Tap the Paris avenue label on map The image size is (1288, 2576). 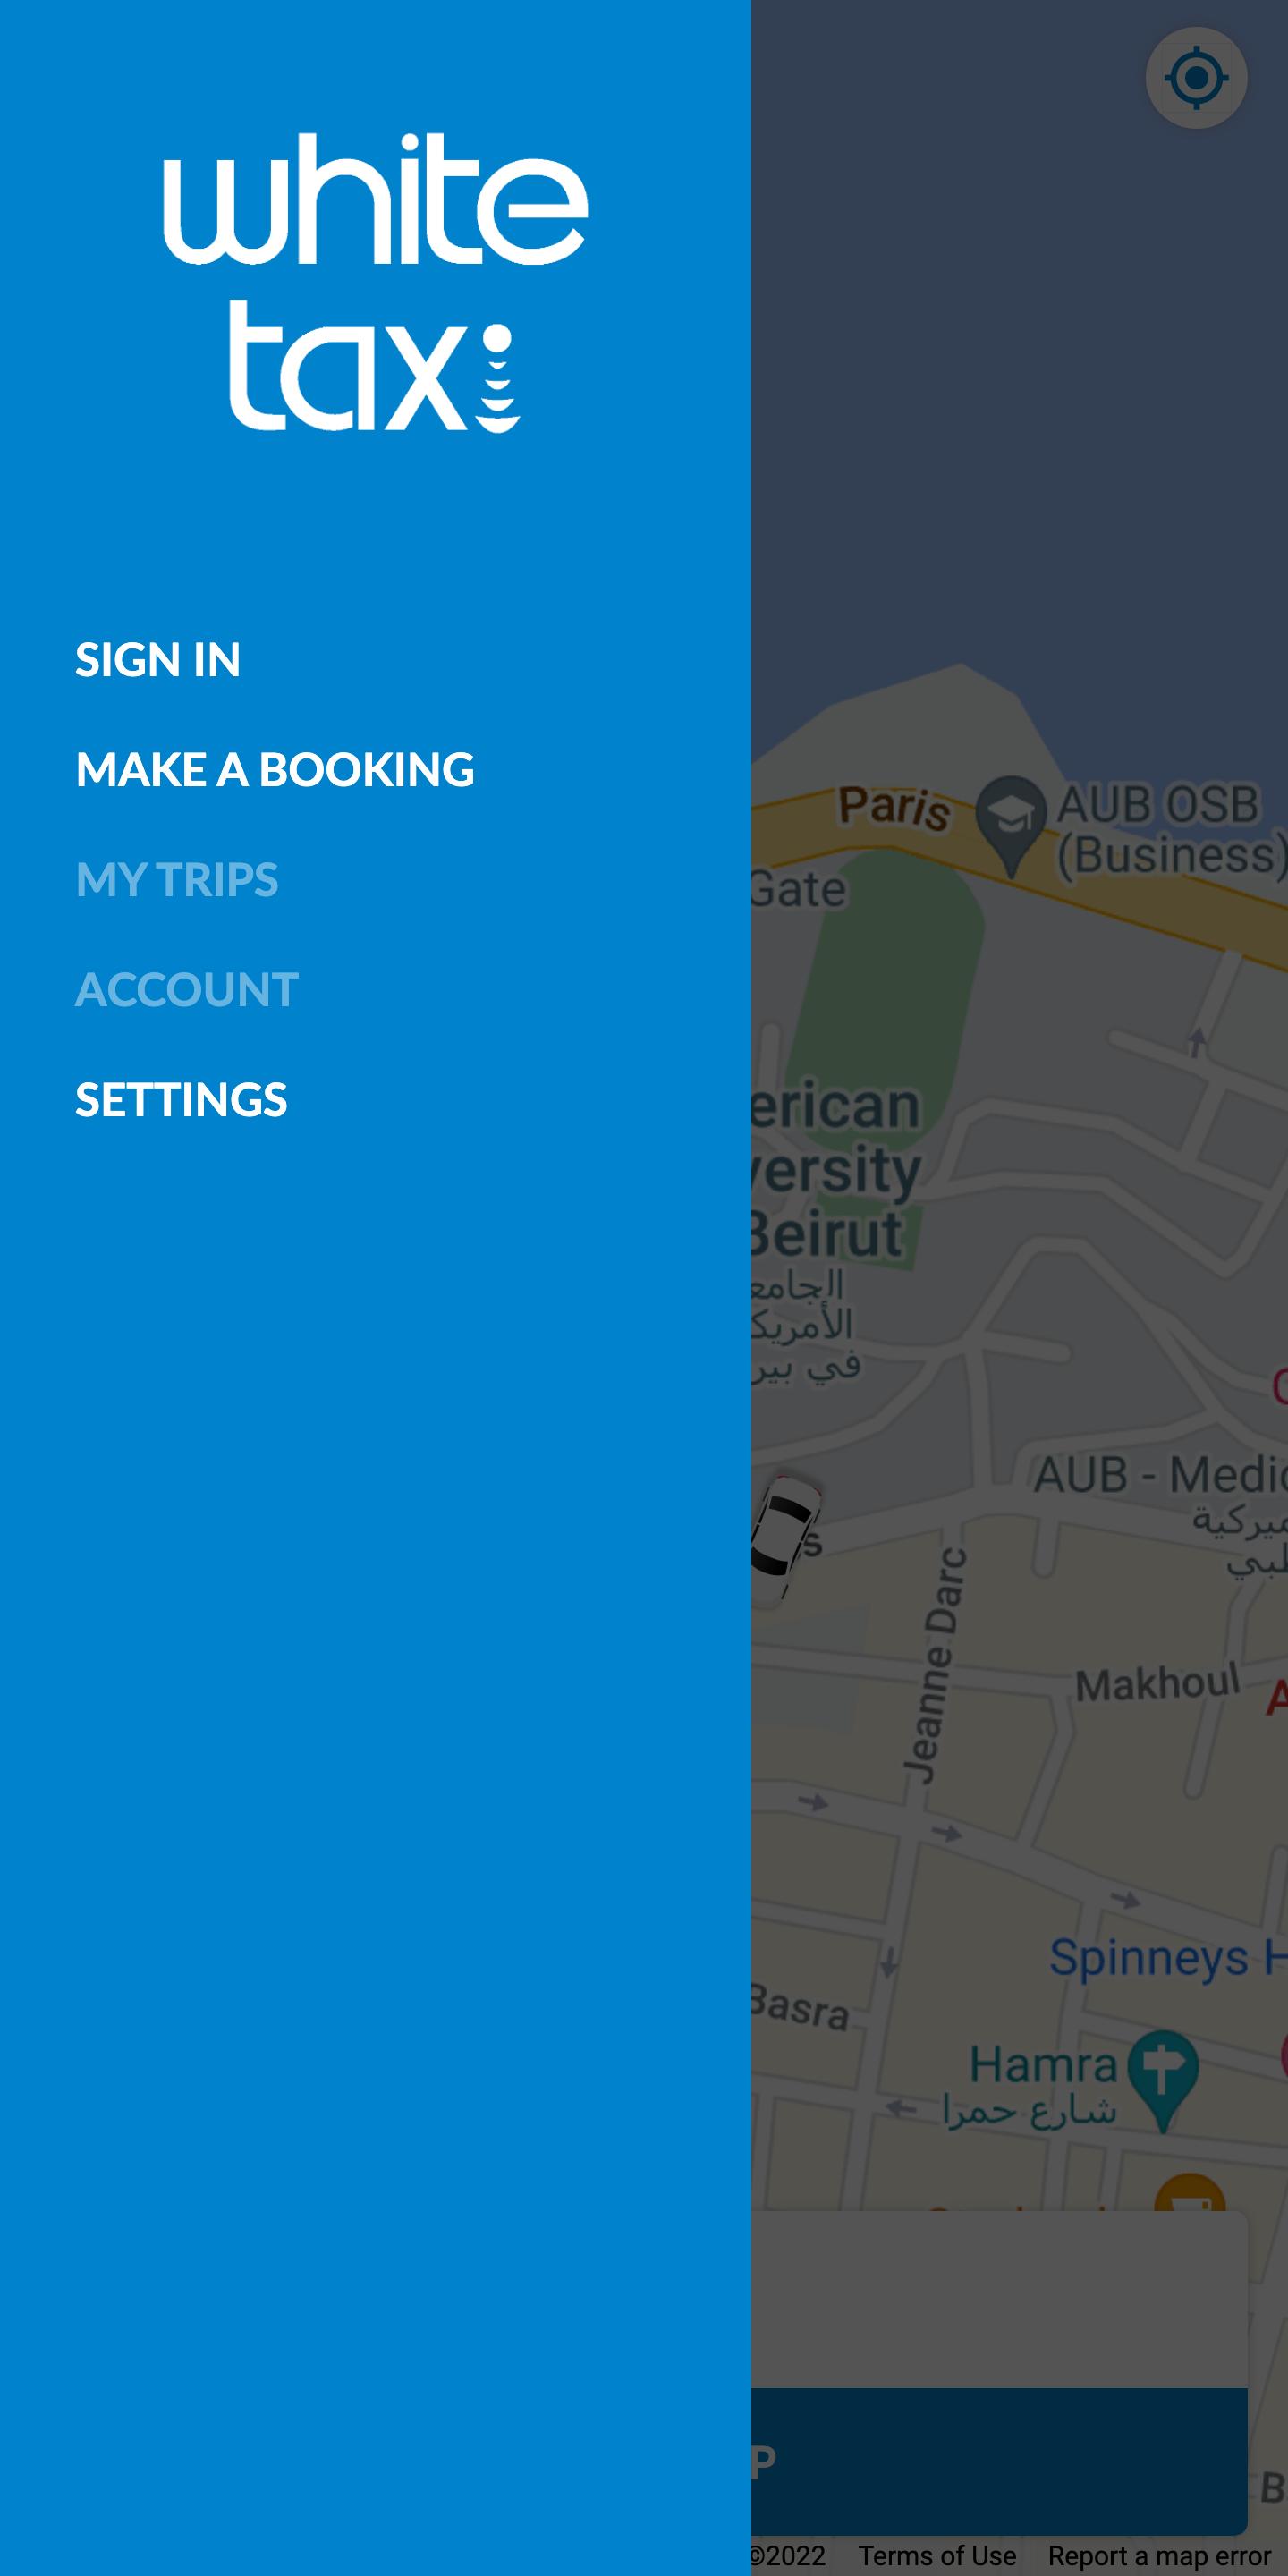click(894, 806)
